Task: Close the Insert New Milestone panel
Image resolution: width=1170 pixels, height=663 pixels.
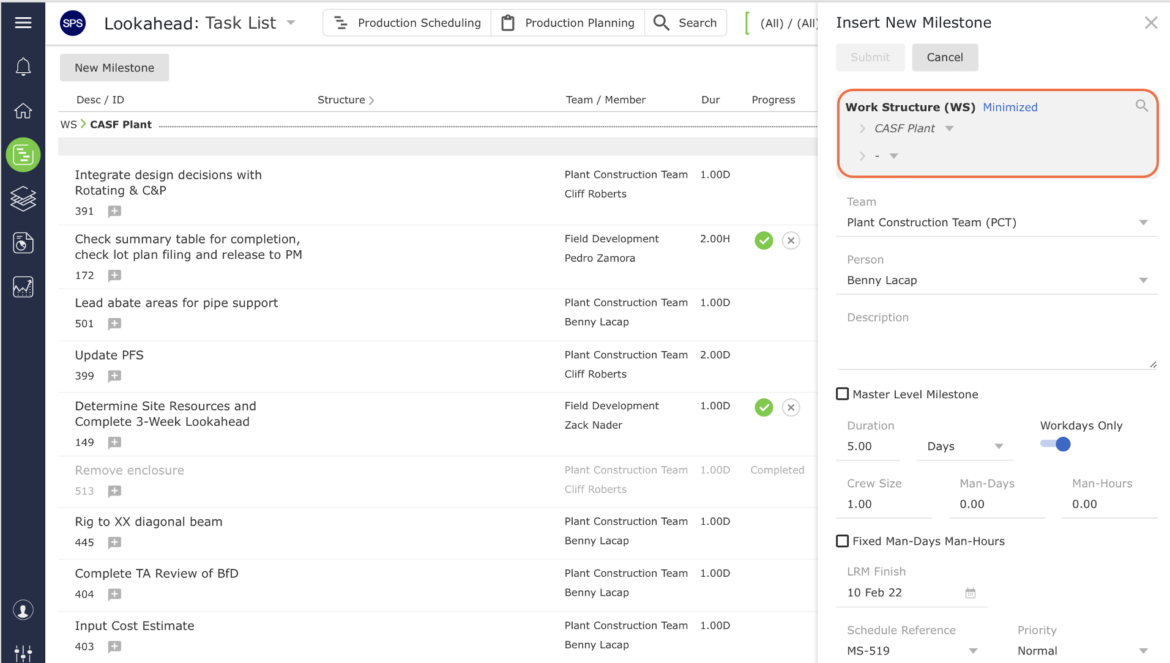Action: (x=1151, y=23)
